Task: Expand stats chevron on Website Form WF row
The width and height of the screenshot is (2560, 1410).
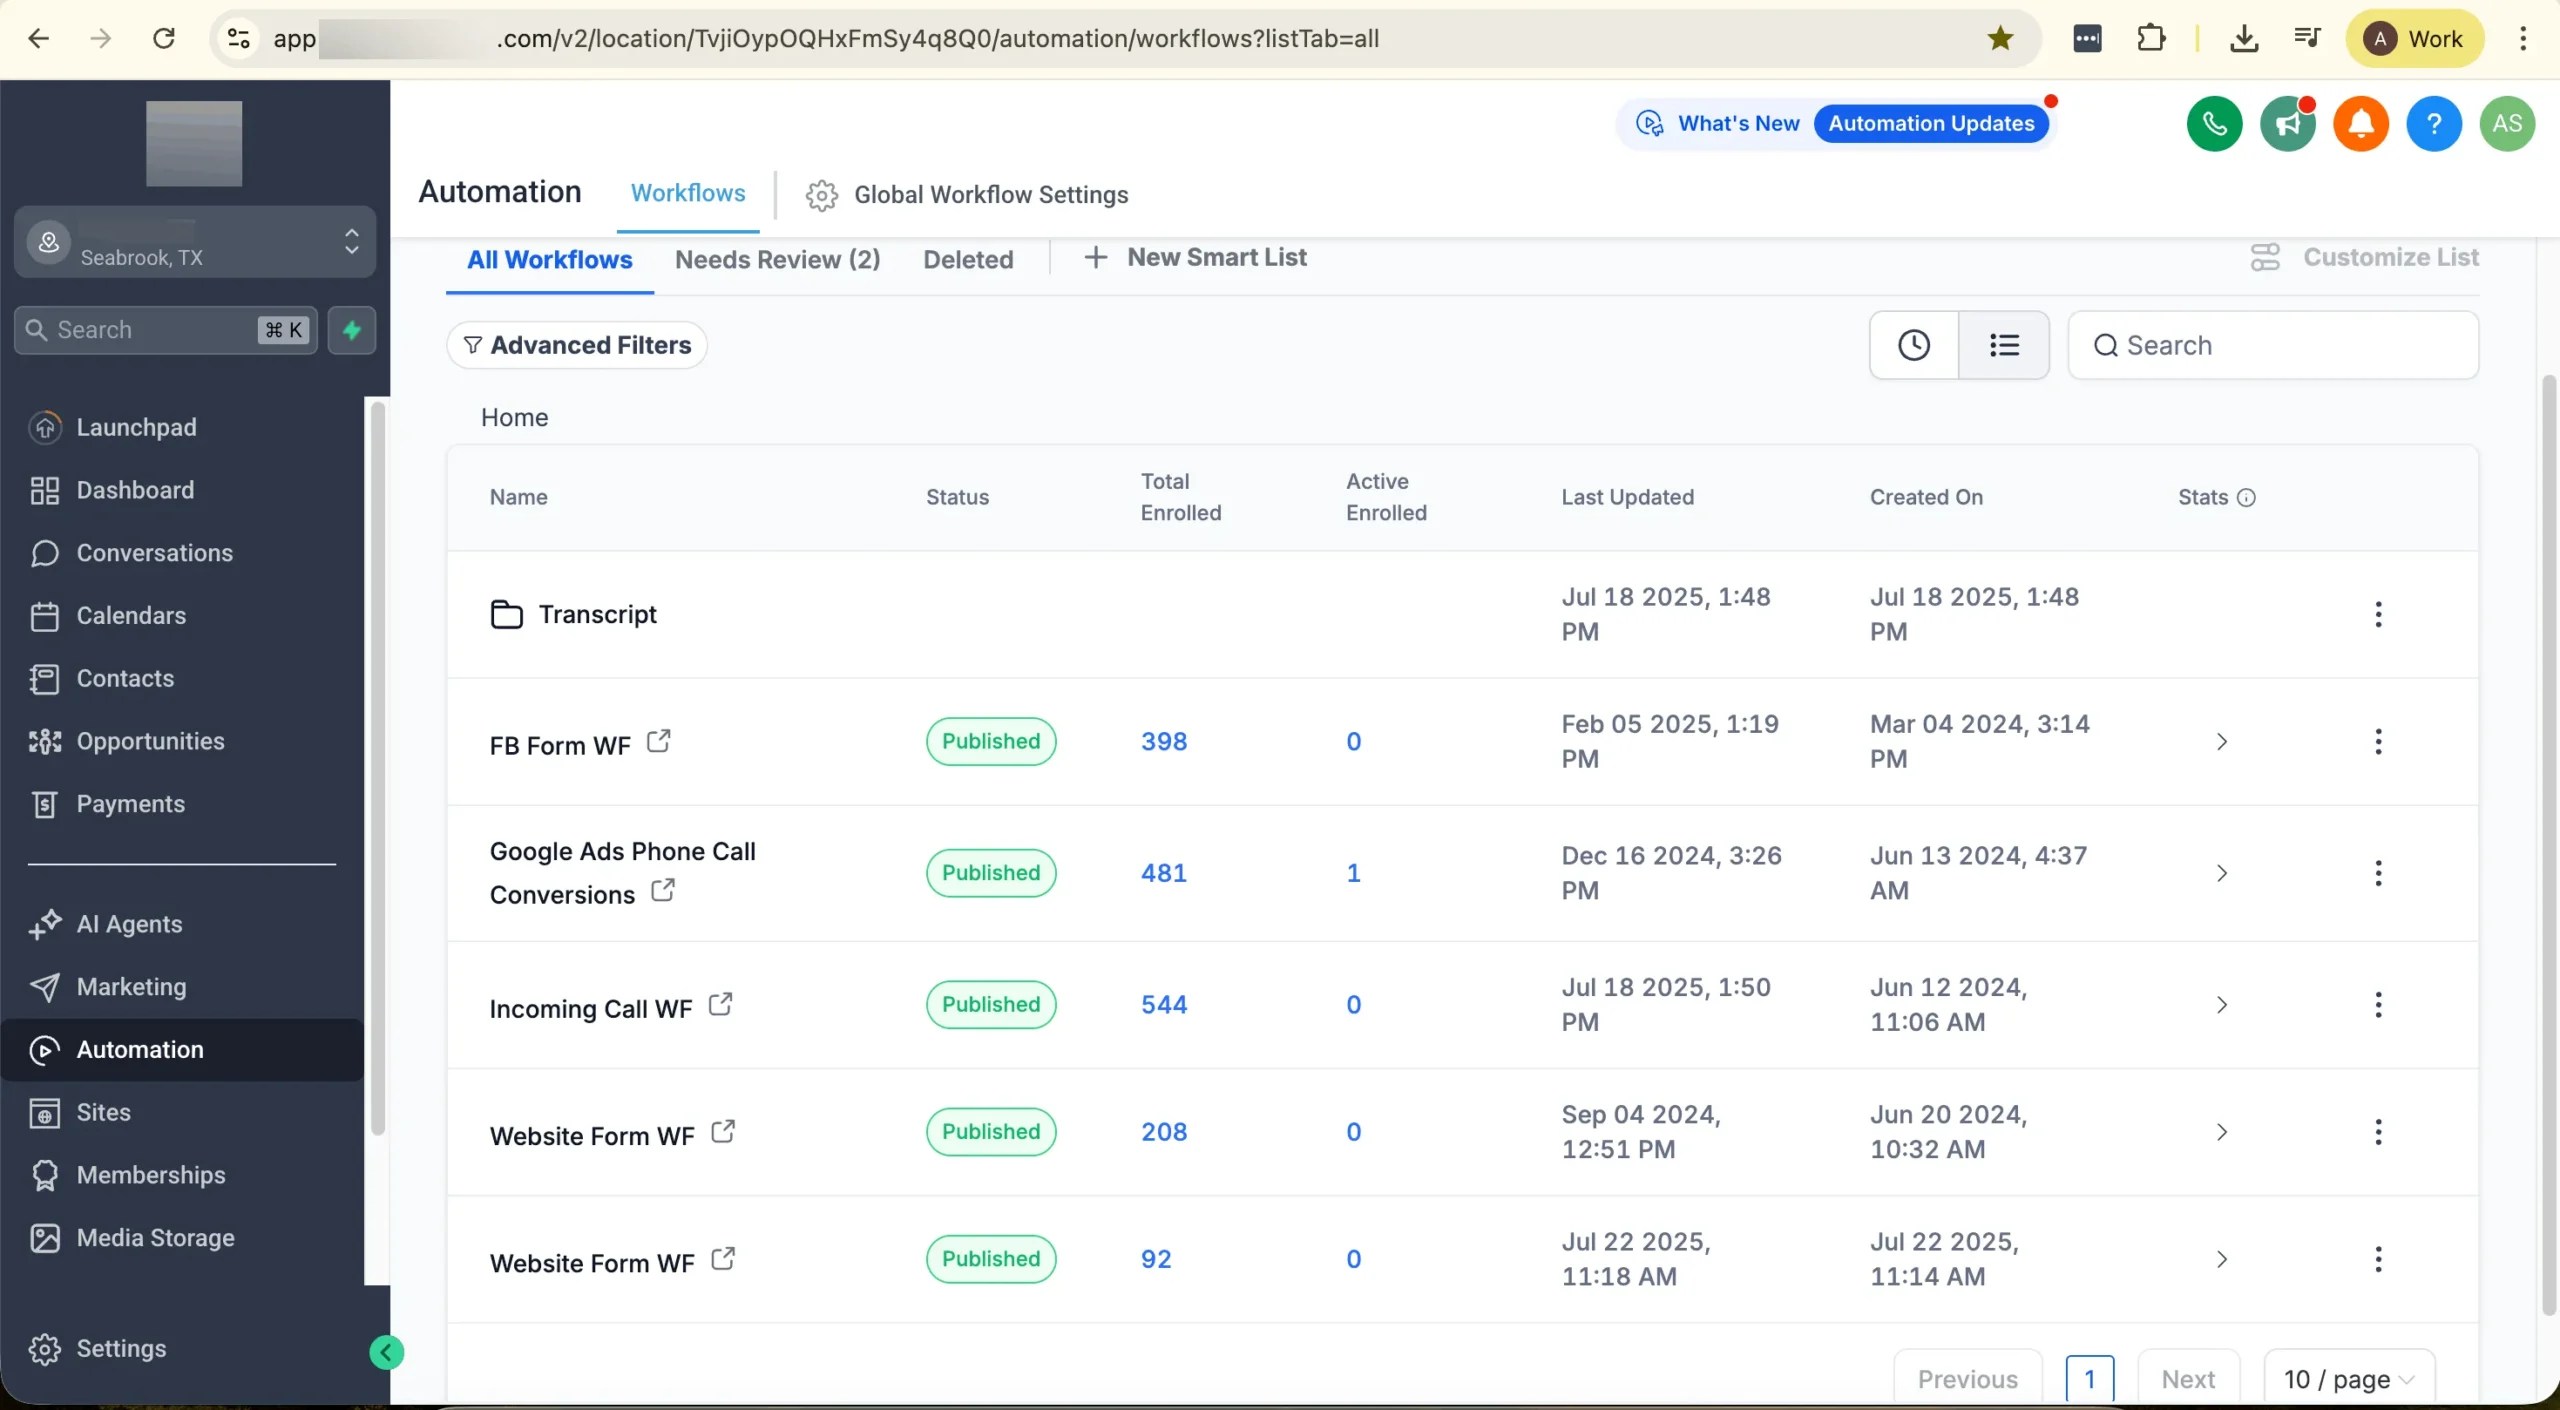Action: point(2222,1132)
